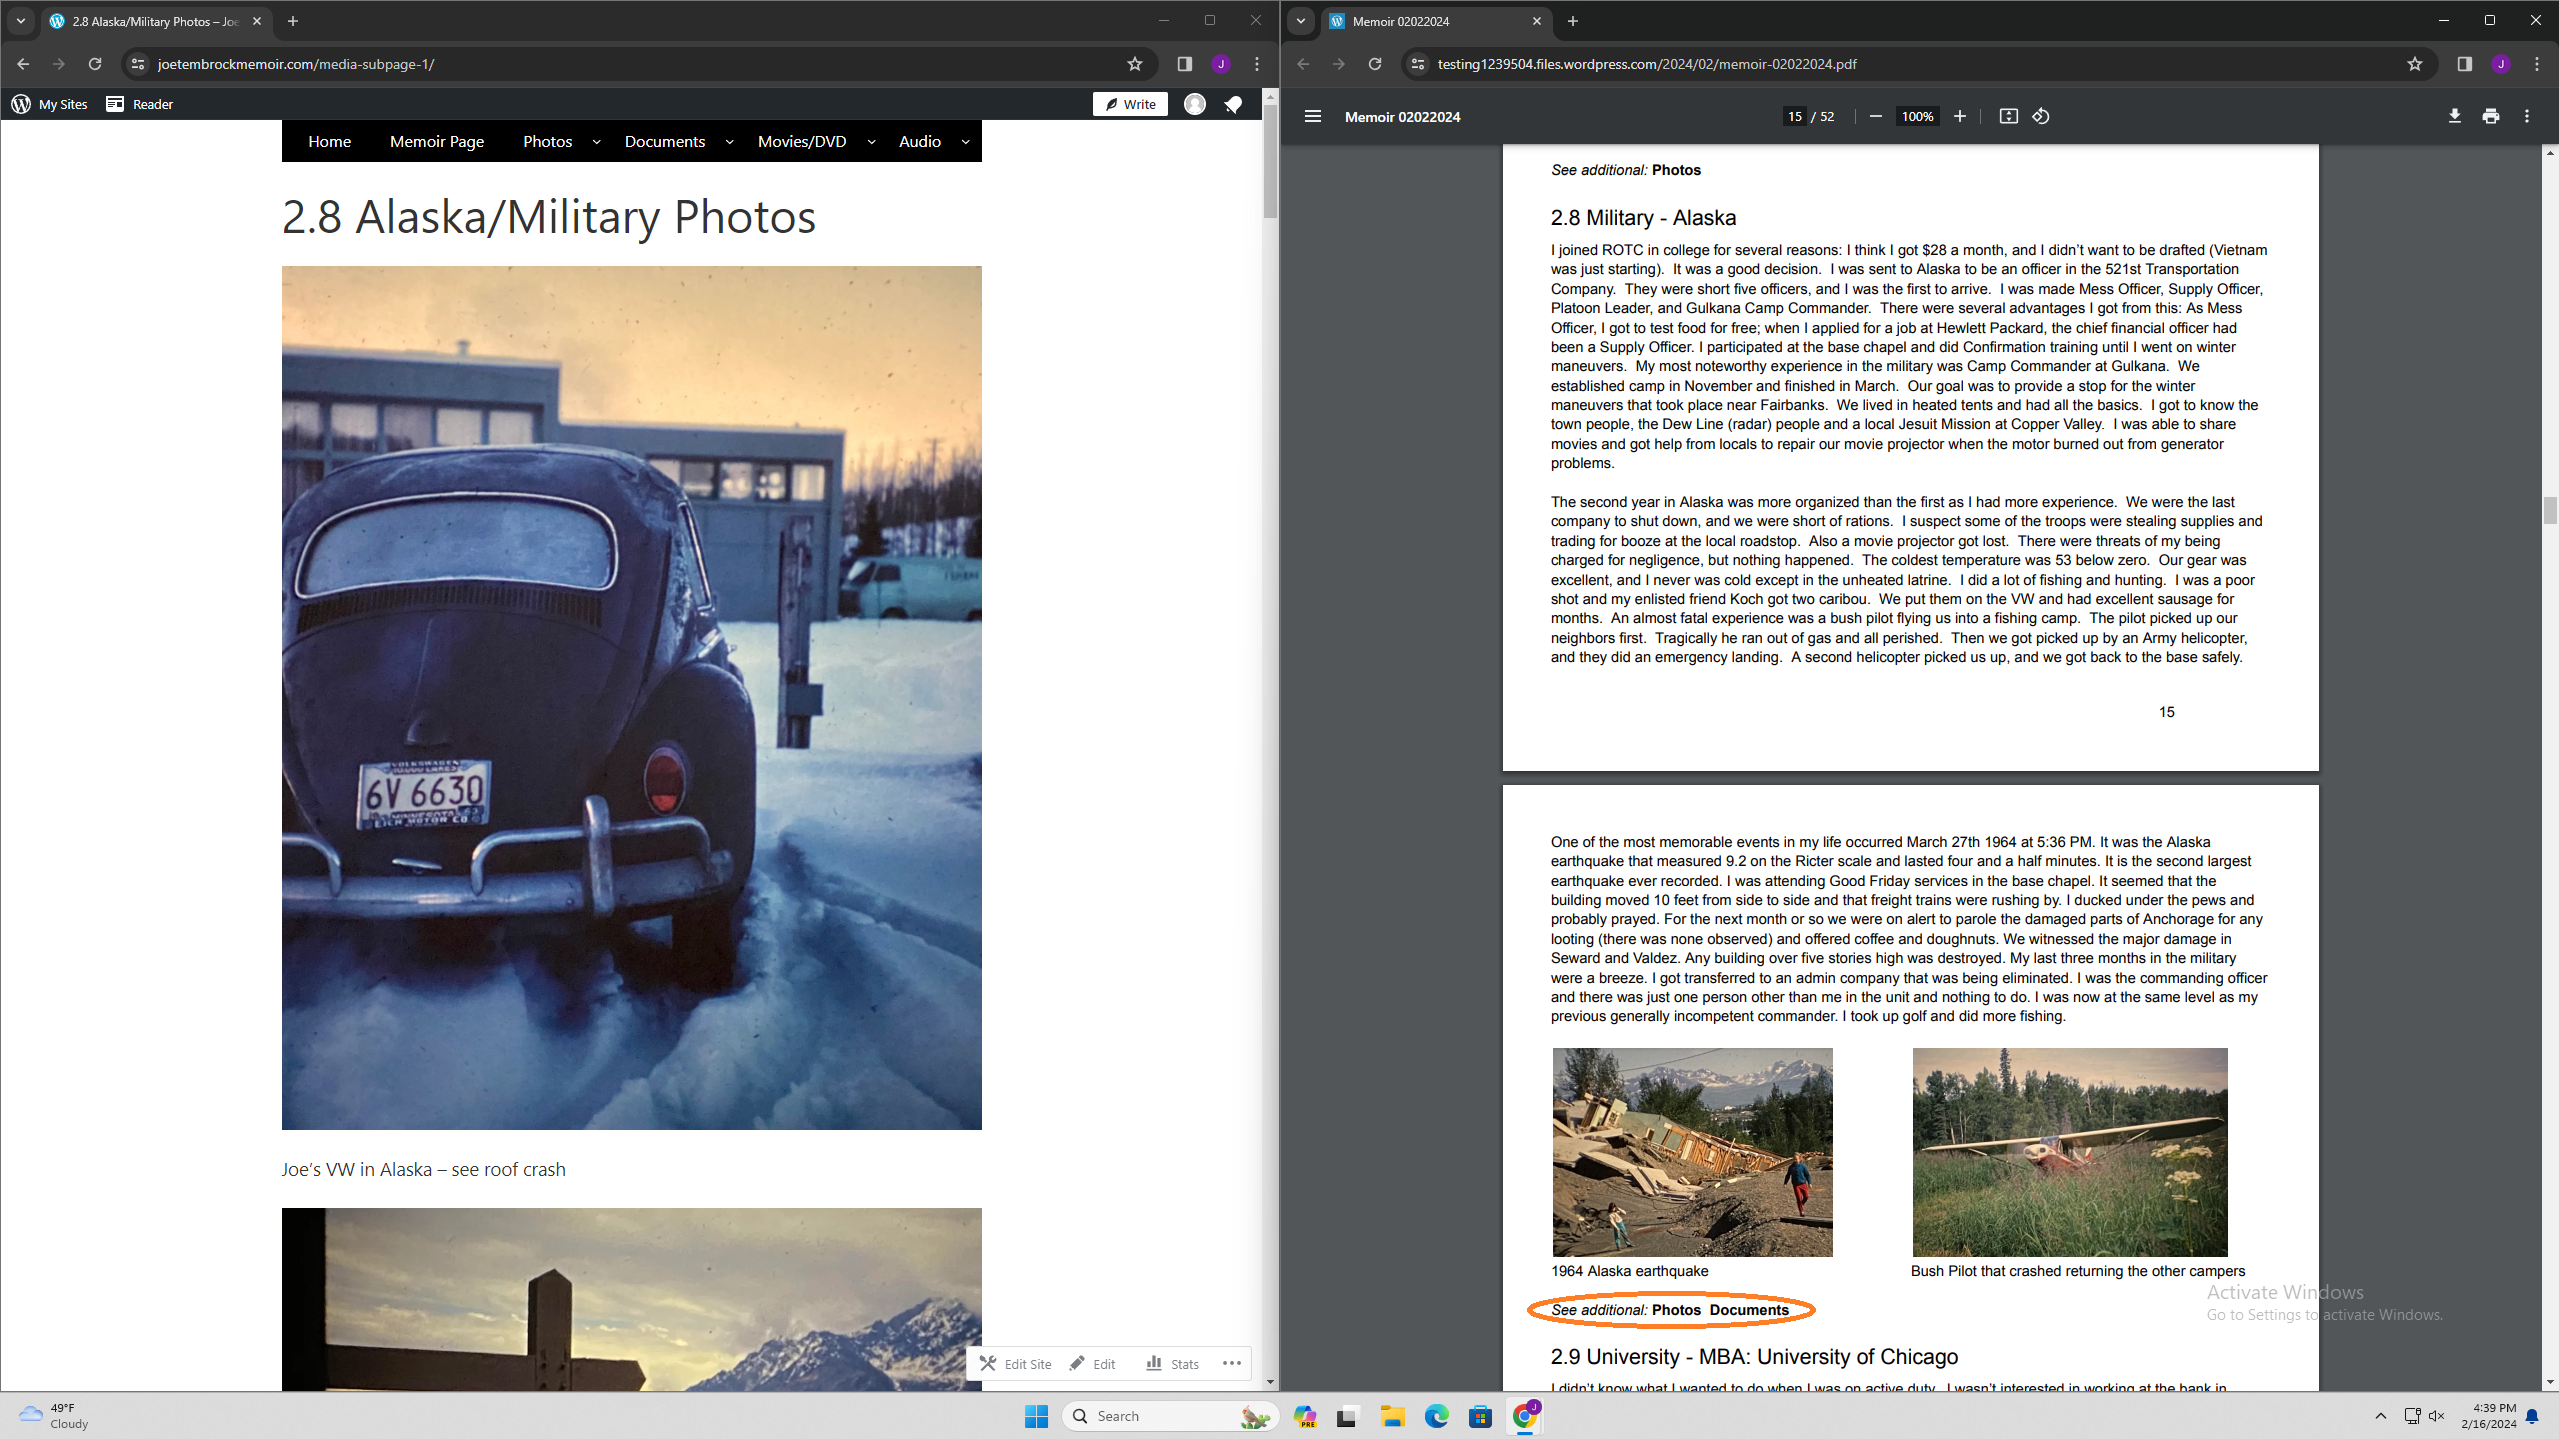Bookmark the joetembrockmemoir page with star
Screen dimensions: 2559x1439
pos(1134,64)
